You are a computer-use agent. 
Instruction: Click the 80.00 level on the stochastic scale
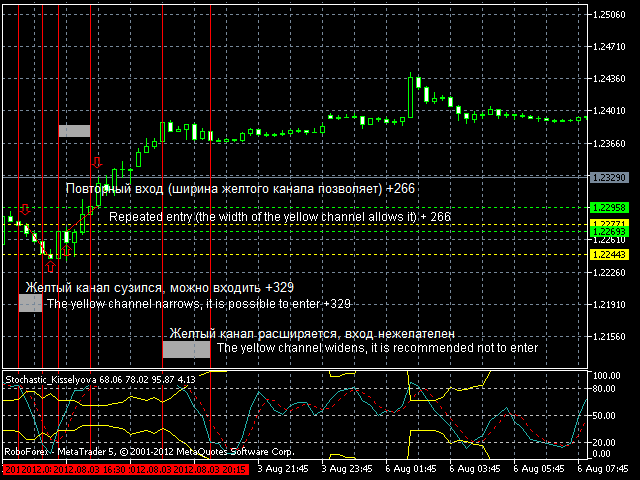[x=606, y=389]
